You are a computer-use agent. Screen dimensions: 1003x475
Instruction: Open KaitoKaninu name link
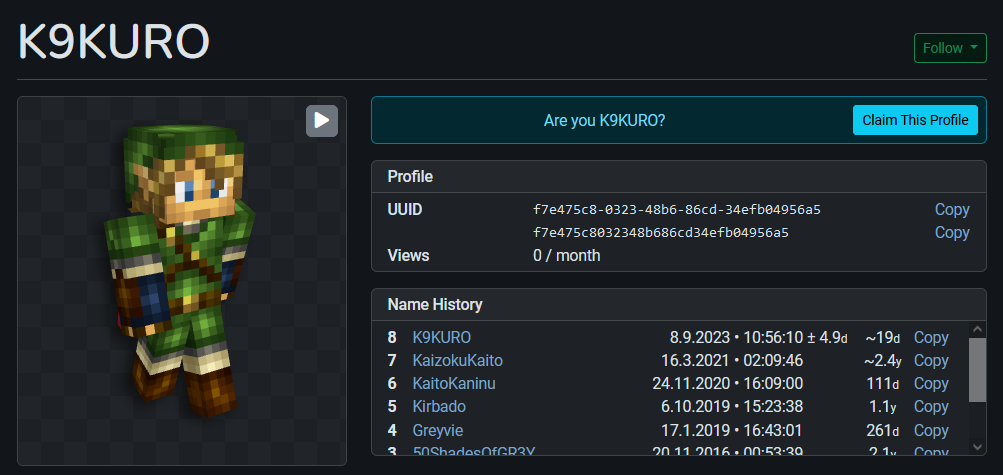pyautogui.click(x=454, y=384)
